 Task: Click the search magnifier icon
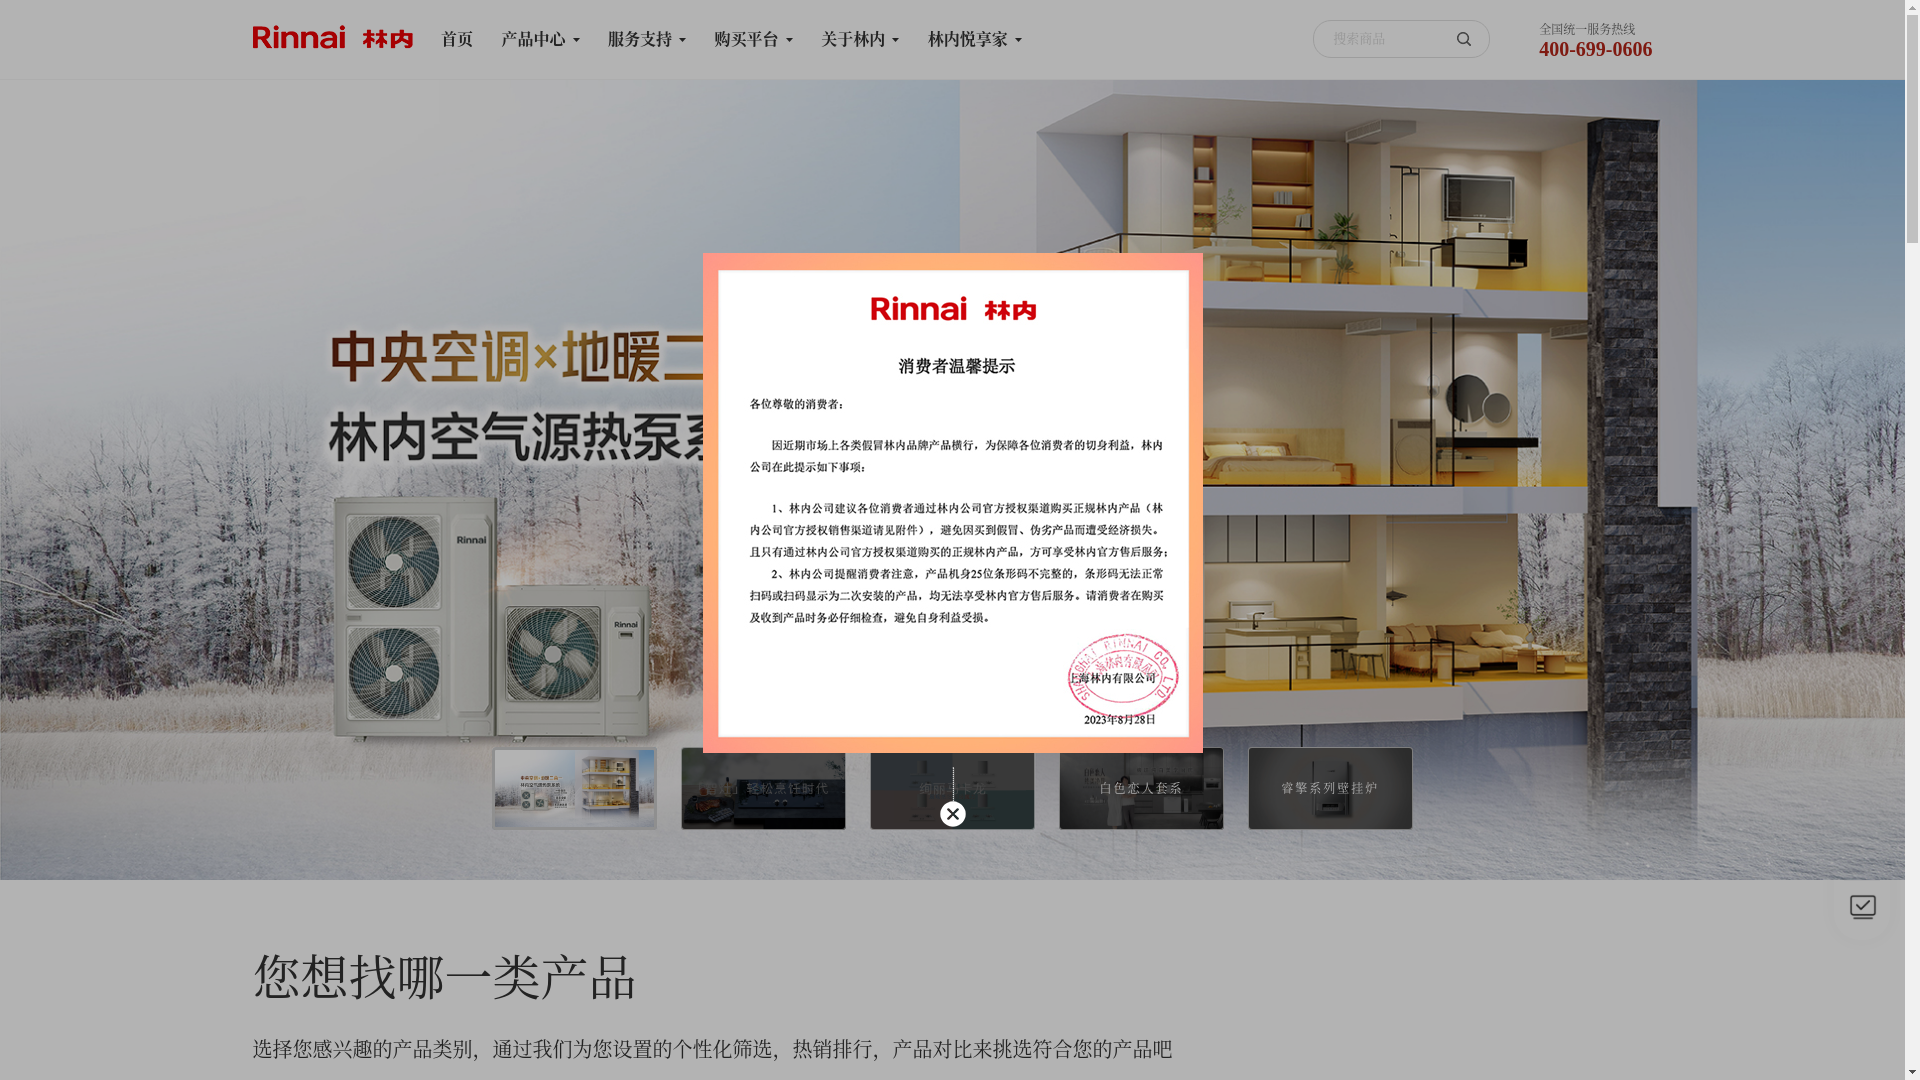(x=1464, y=39)
